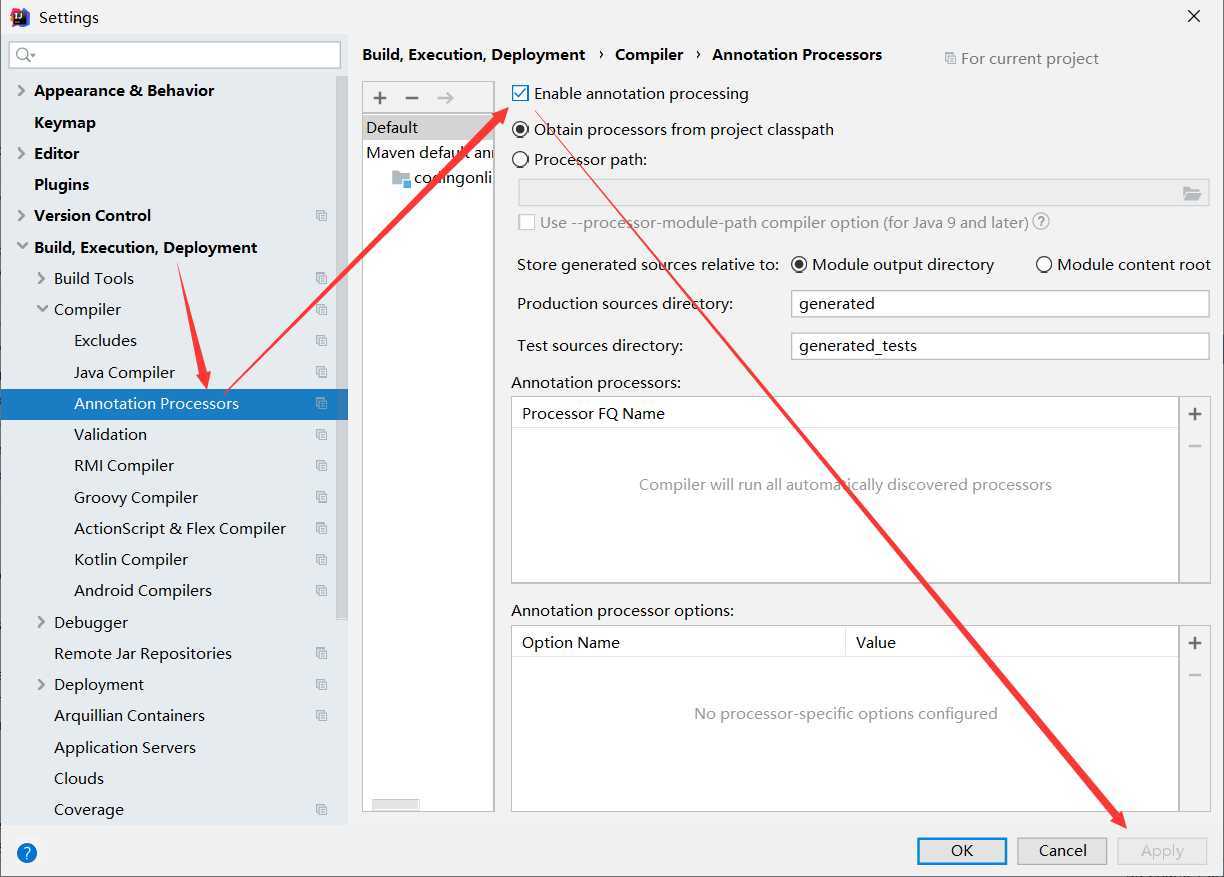Click the add profile plus icon
Image resolution: width=1224 pixels, height=877 pixels.
(380, 98)
